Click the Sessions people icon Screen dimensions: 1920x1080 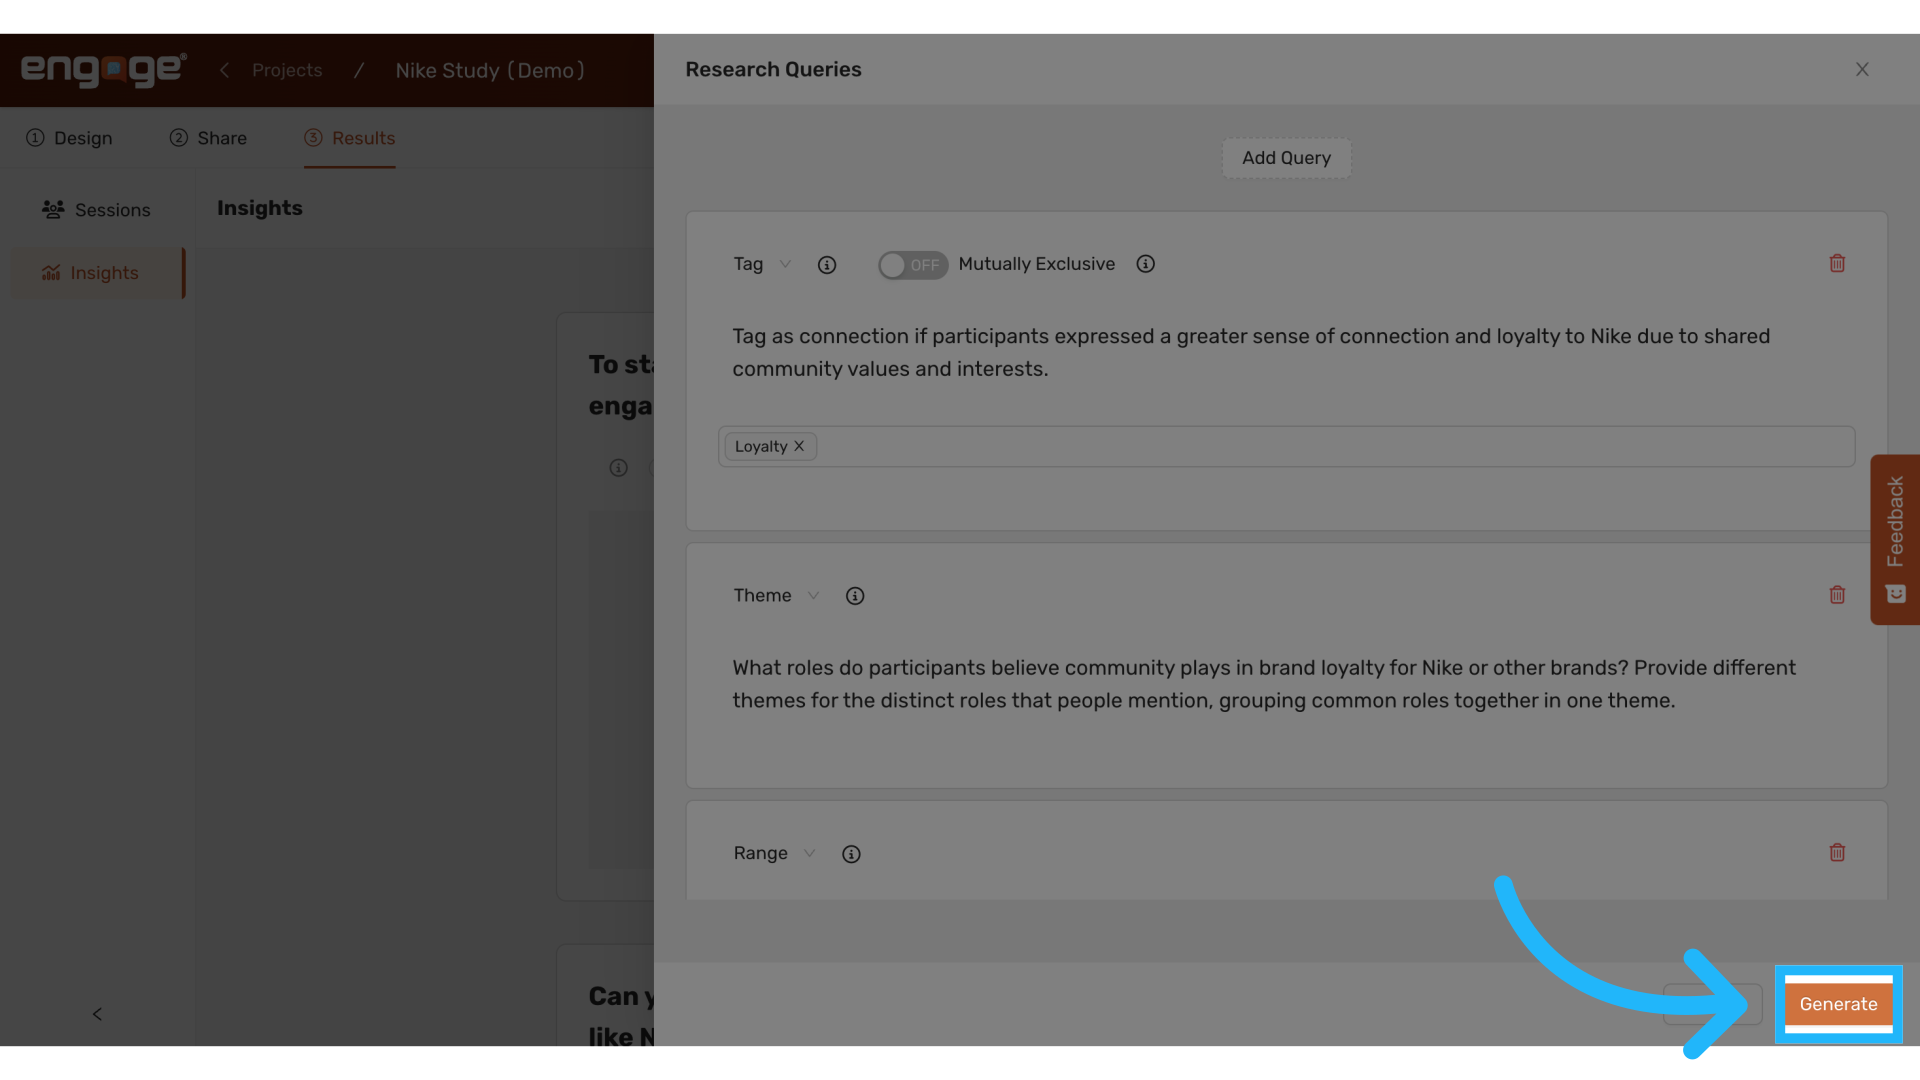click(53, 209)
